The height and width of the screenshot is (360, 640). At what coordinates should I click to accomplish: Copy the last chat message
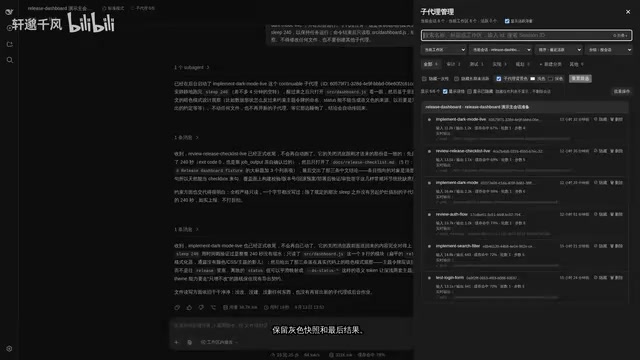click(x=177, y=307)
